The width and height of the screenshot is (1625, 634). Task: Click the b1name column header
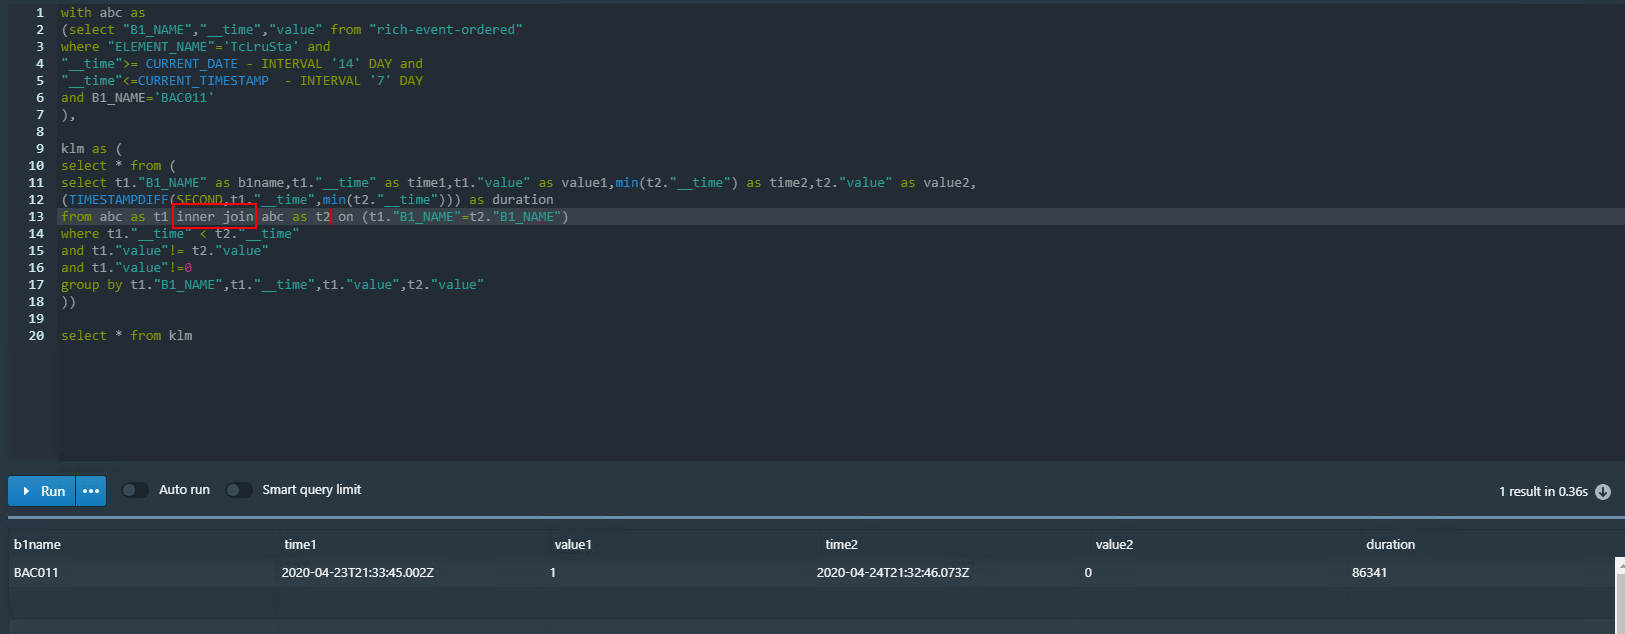click(x=37, y=544)
